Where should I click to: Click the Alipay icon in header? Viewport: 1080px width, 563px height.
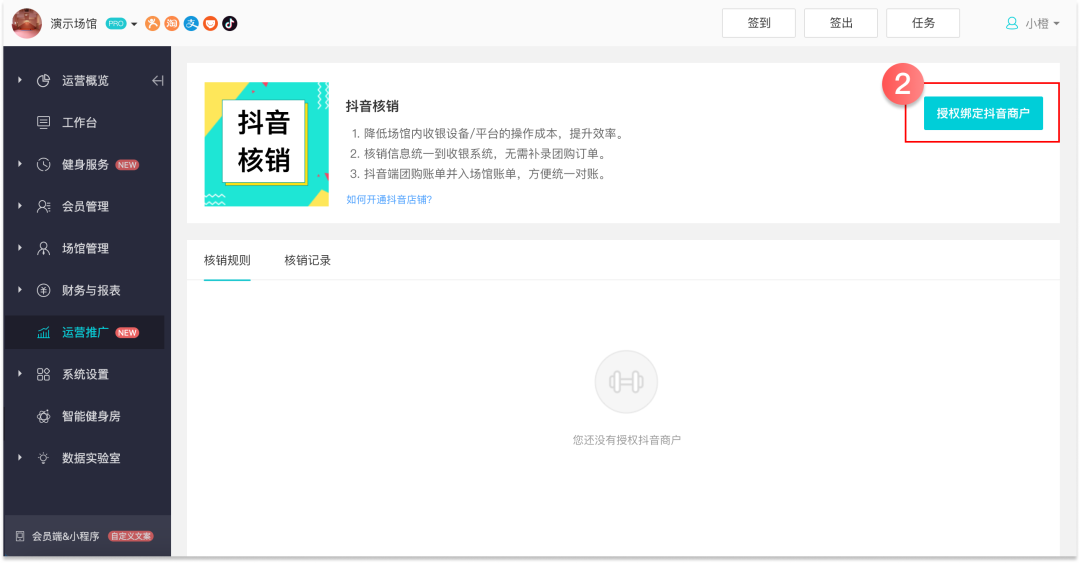(x=191, y=23)
